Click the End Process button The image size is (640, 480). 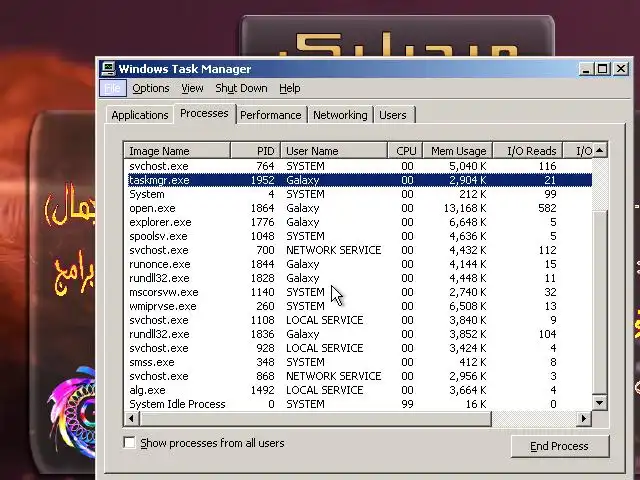559,446
